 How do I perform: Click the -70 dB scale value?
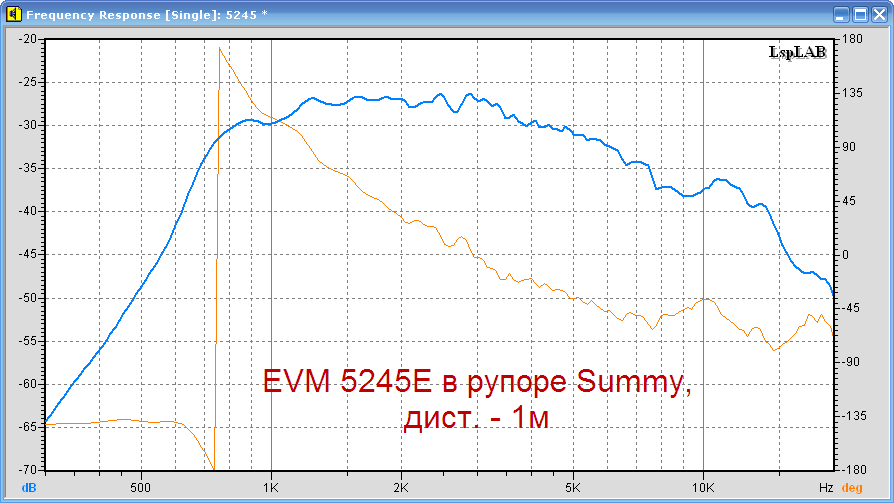point(27,469)
